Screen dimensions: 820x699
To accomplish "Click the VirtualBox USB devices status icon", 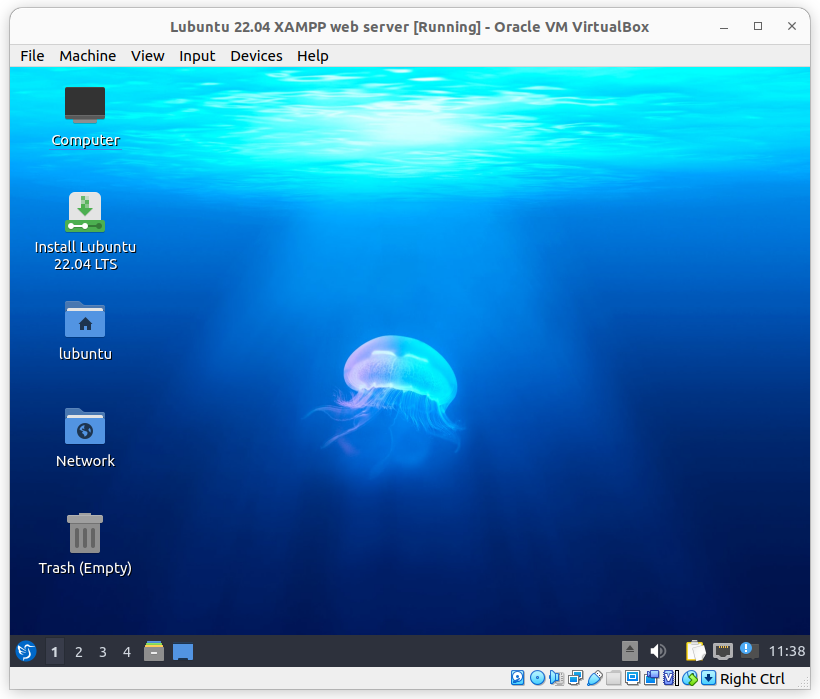I will [595, 679].
